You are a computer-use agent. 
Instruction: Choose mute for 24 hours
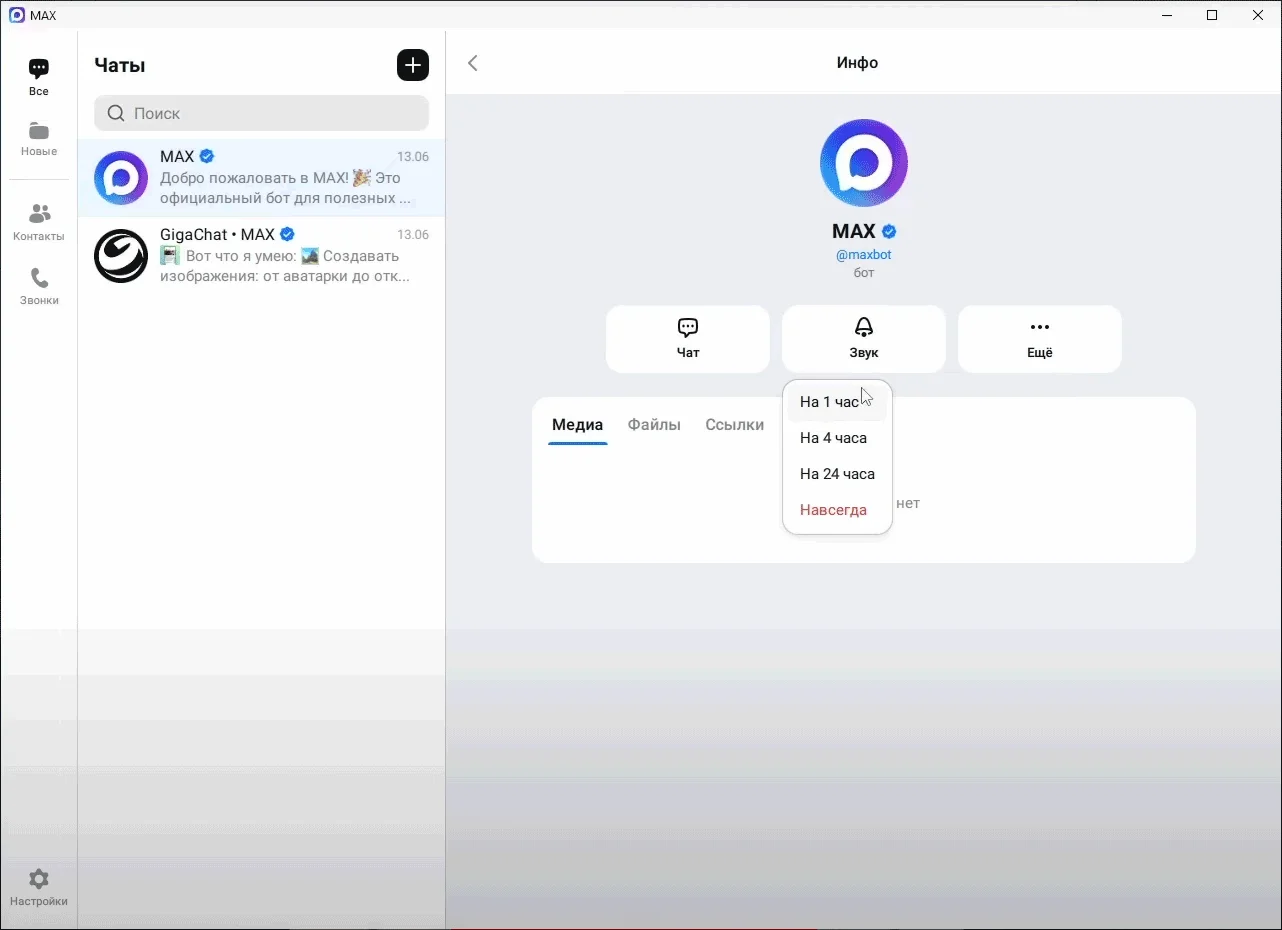[837, 474]
